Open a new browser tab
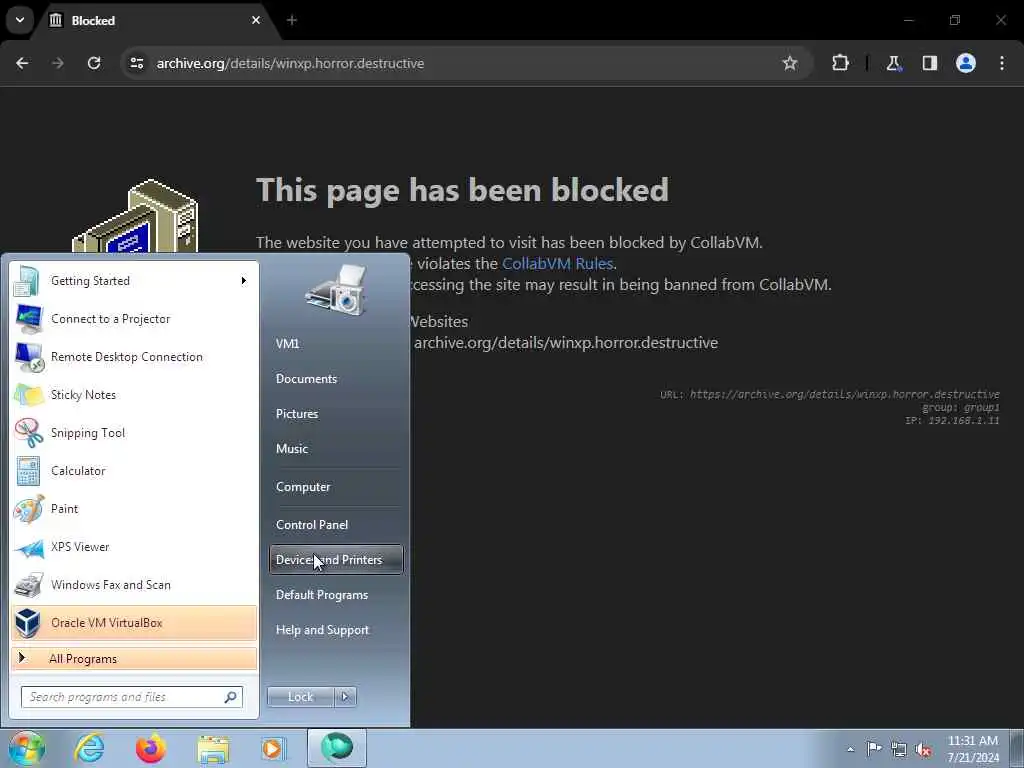The width and height of the screenshot is (1024, 768). point(292,20)
